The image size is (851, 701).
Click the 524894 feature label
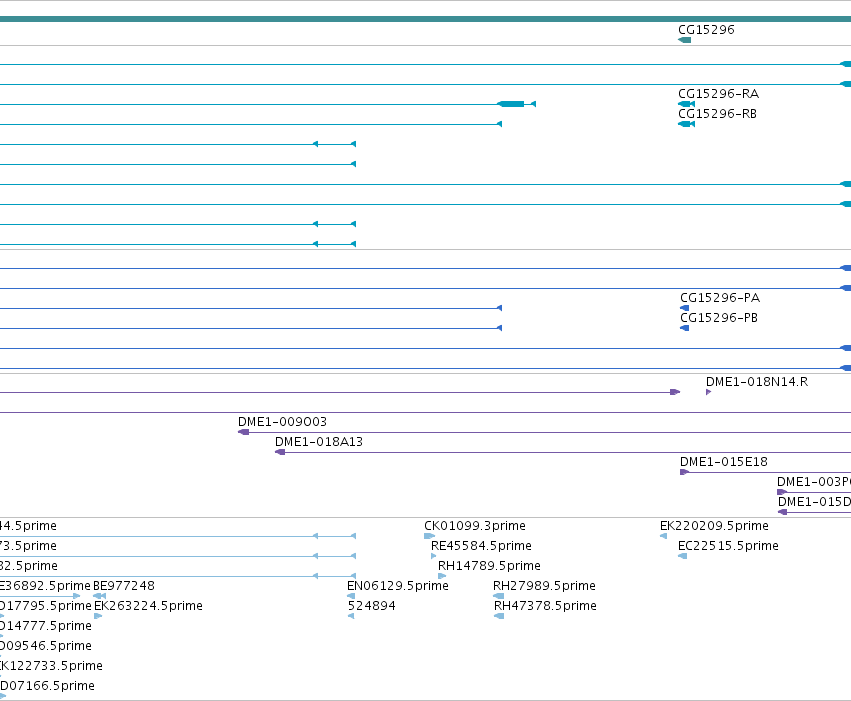point(371,606)
